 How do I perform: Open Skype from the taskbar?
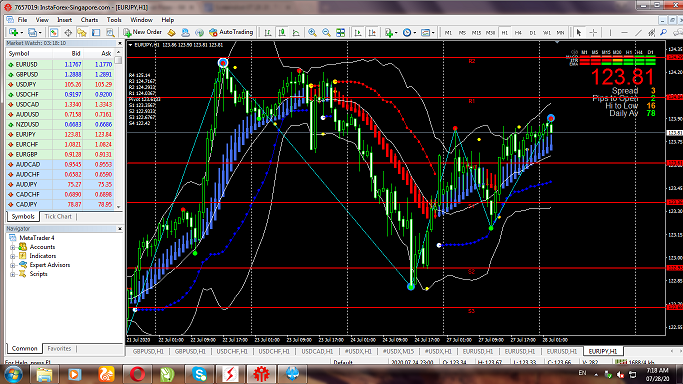[x=199, y=374]
